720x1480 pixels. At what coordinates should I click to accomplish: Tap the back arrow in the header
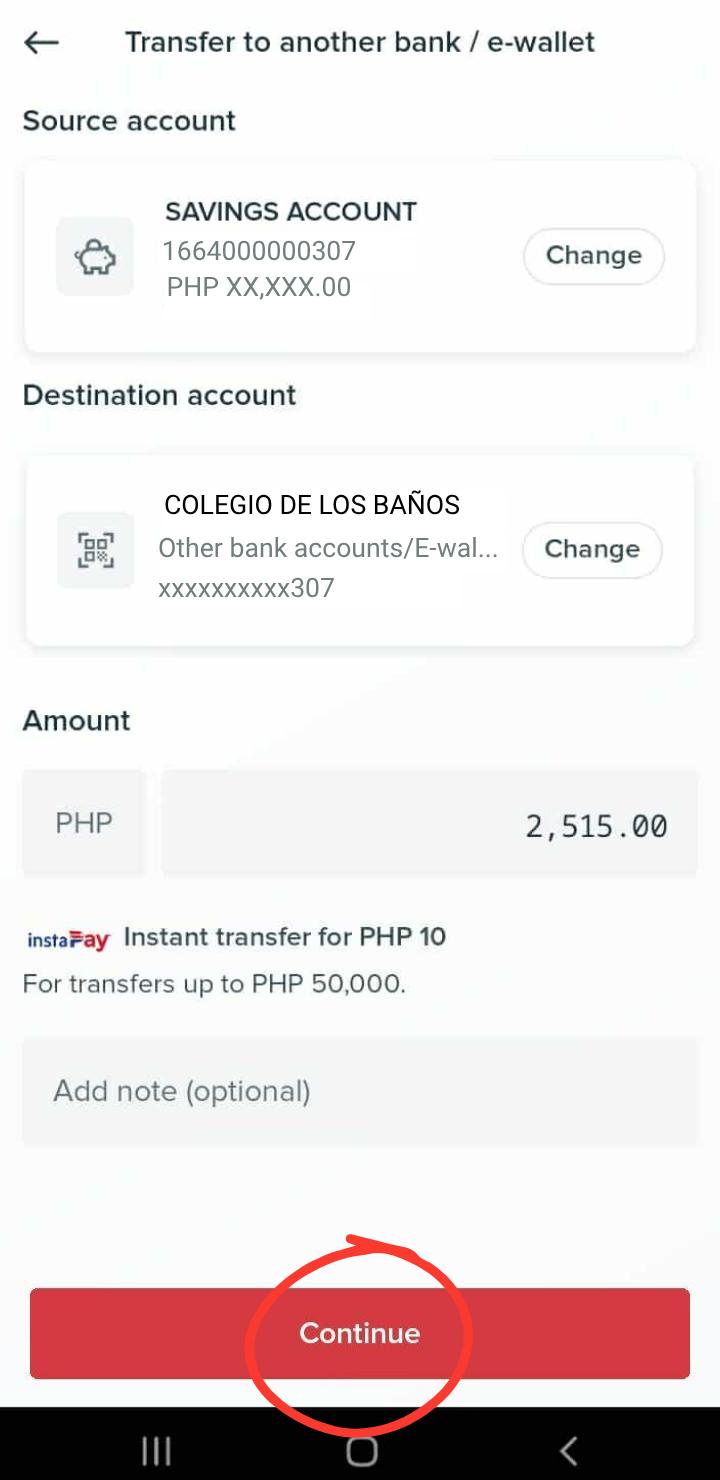(42, 42)
